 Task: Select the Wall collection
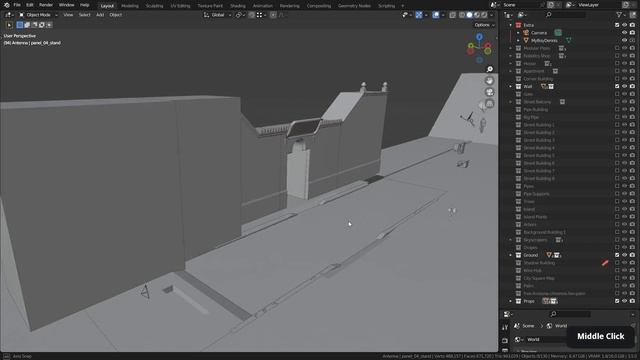pos(528,87)
